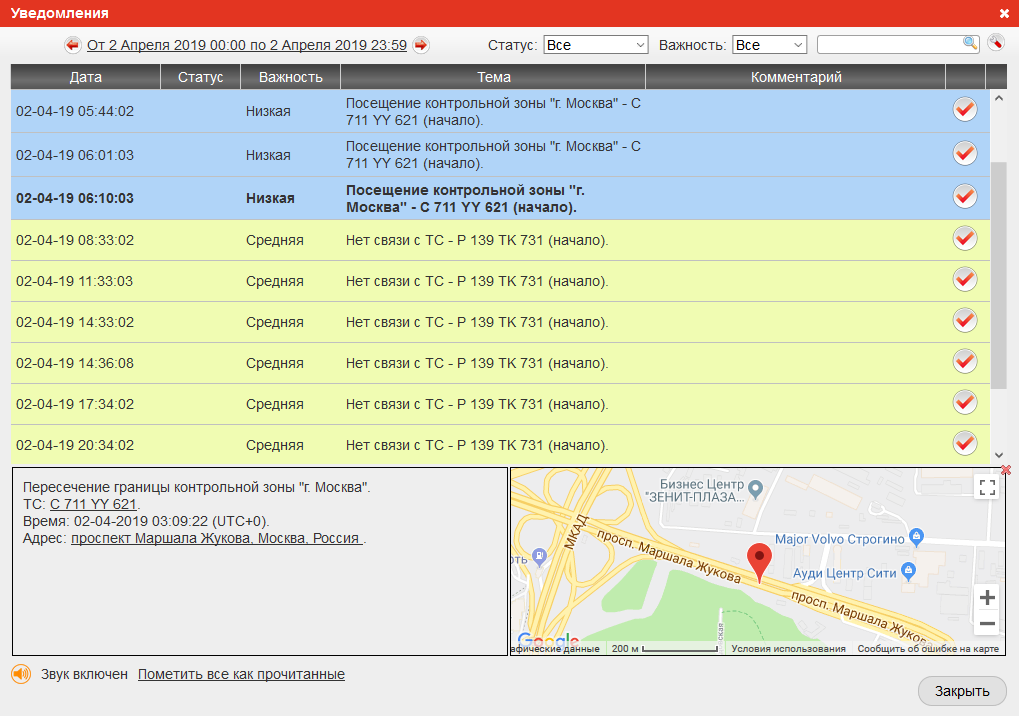Select Нет связи row at 11:33:03

(500, 281)
